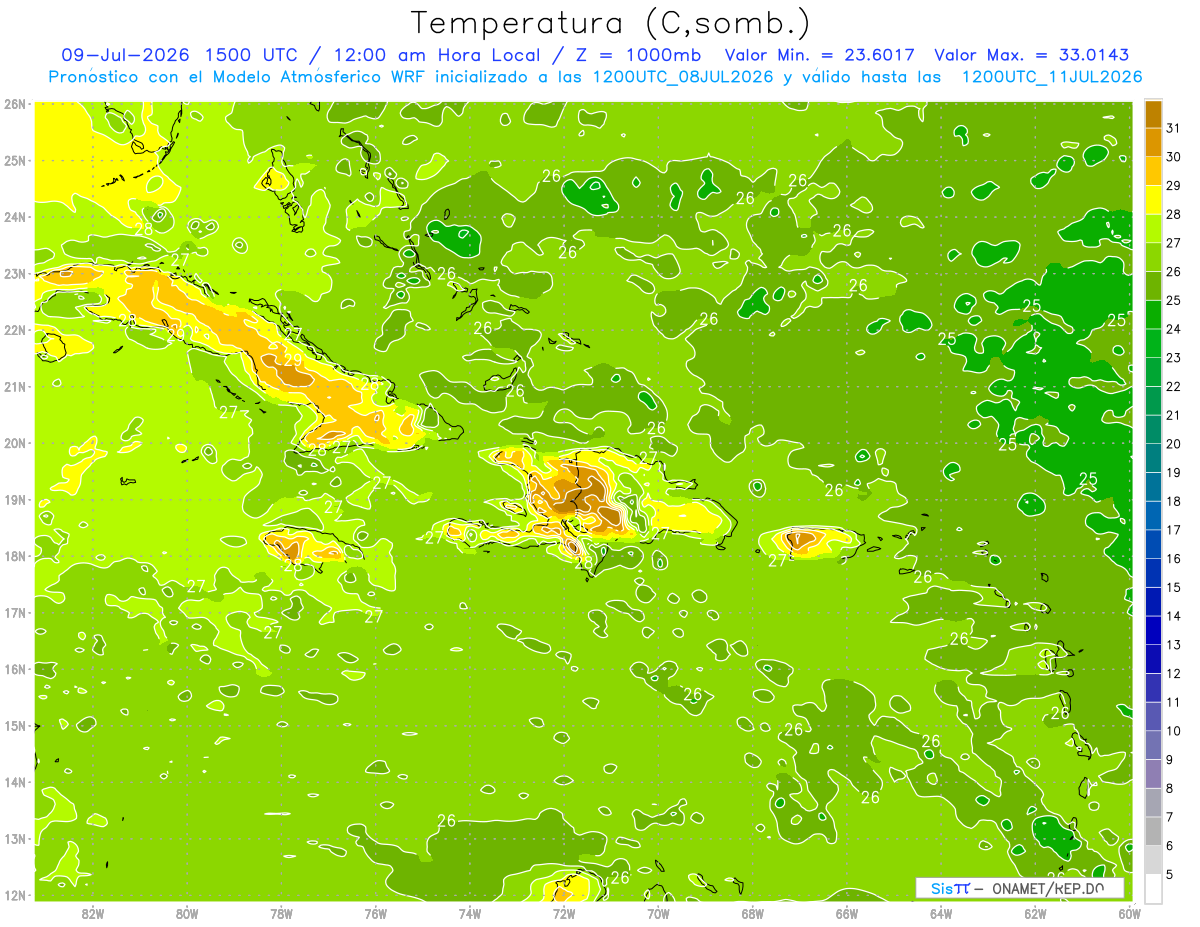Click the "23N" latitude label

(x=14, y=273)
